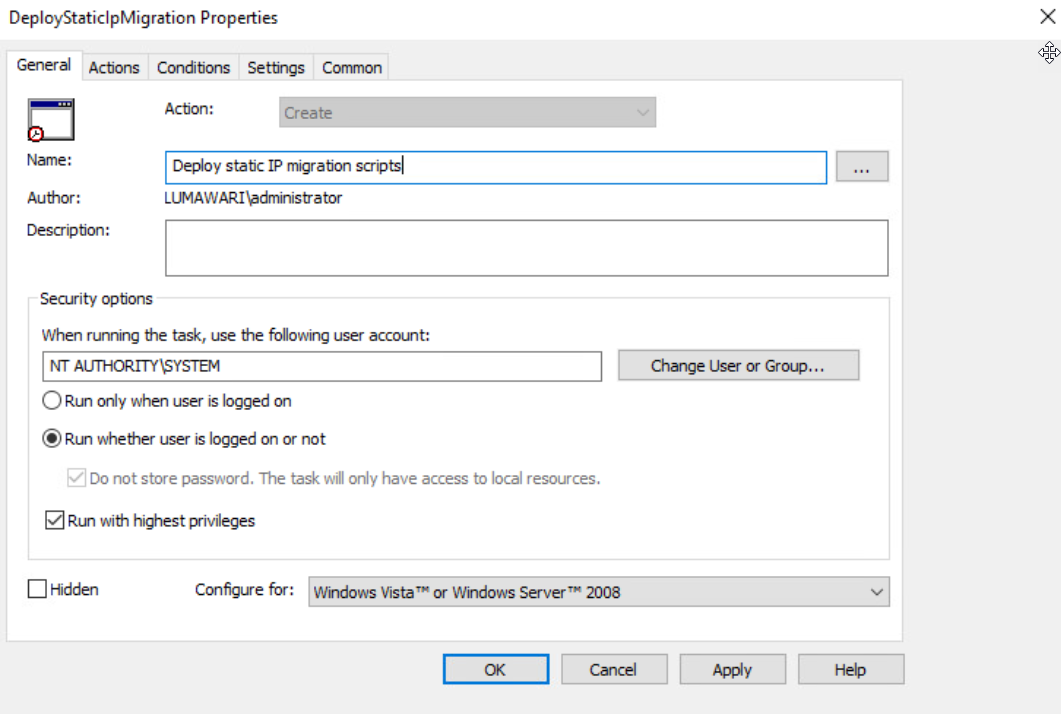The image size is (1061, 714).
Task: Click the ellipsis browse button beside Name
Action: 861,167
